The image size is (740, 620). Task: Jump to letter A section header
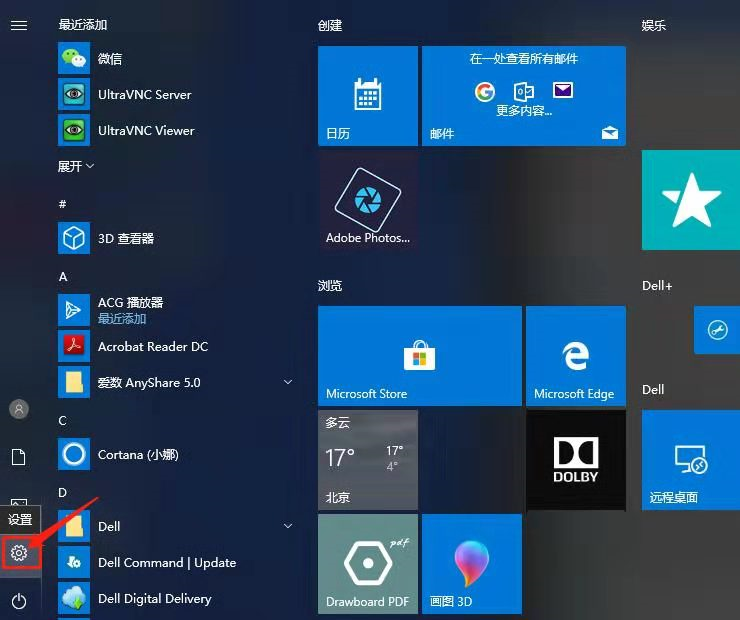(x=63, y=276)
